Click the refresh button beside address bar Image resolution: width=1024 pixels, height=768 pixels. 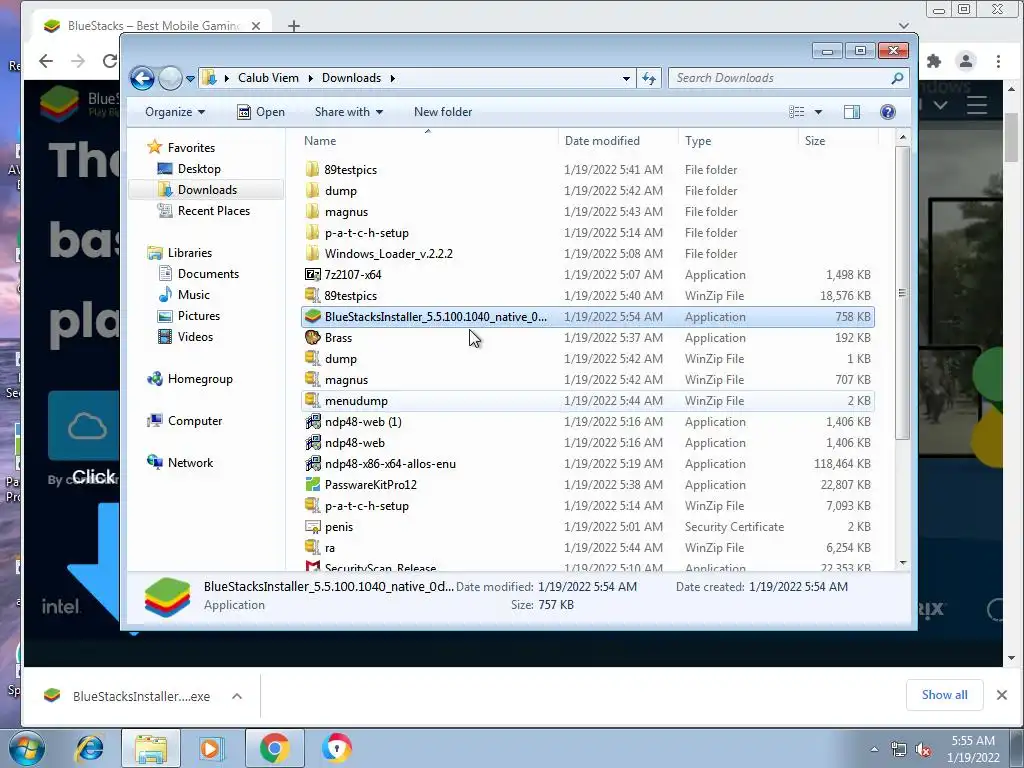pos(648,78)
